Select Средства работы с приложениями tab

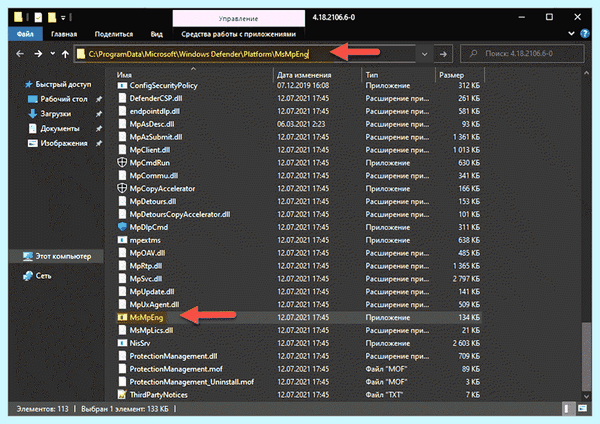[x=238, y=34]
